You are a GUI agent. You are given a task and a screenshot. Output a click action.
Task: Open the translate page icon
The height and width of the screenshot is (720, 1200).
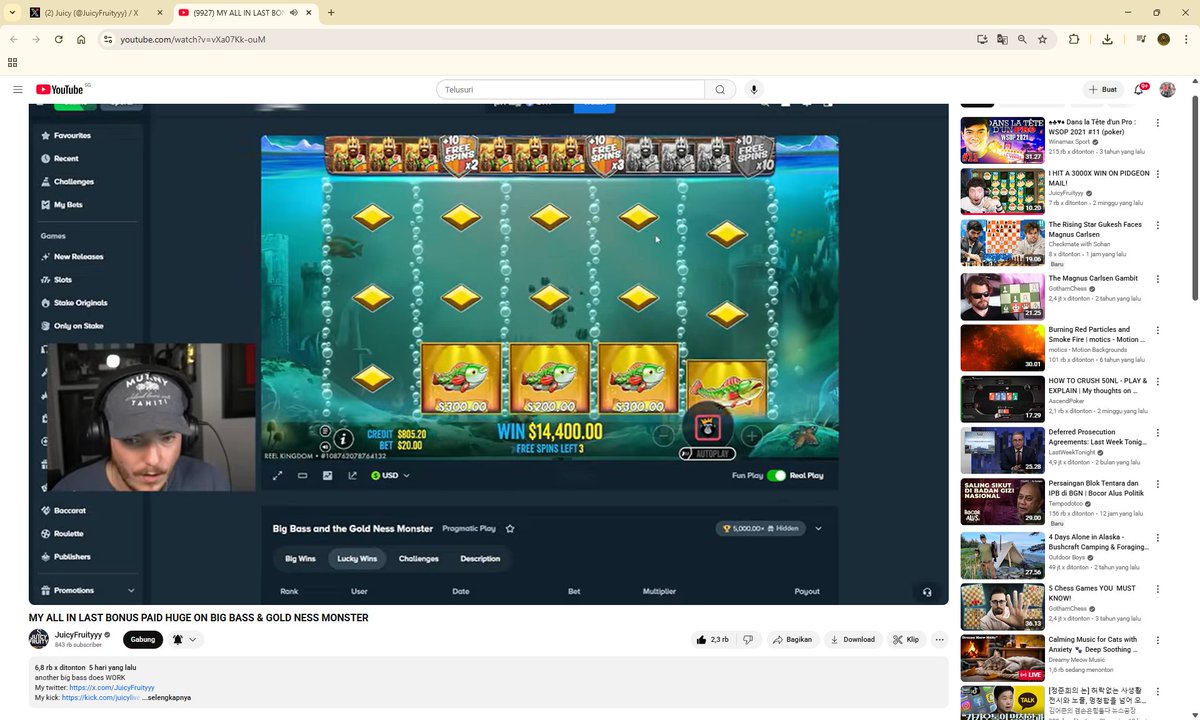coord(1002,39)
